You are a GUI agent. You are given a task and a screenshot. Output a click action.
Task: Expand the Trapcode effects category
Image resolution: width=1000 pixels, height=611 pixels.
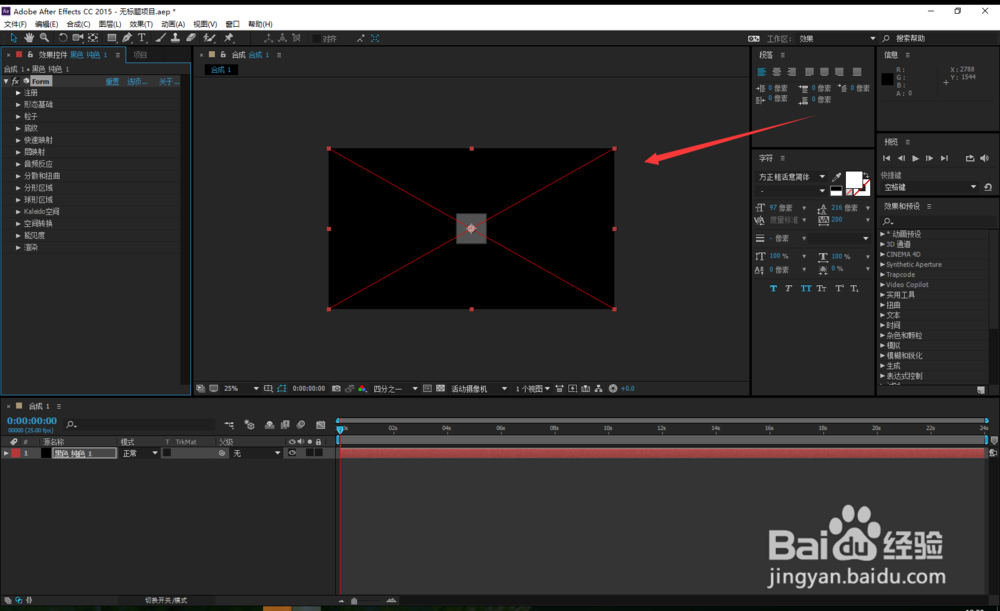881,275
